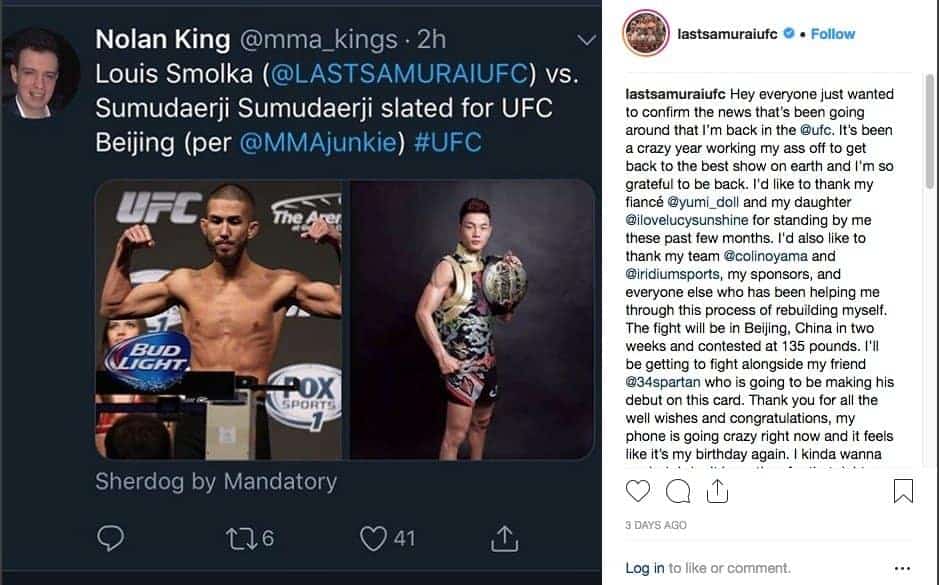939x585 pixels.
Task: Like the tweet with 41 likes
Action: click(x=374, y=539)
